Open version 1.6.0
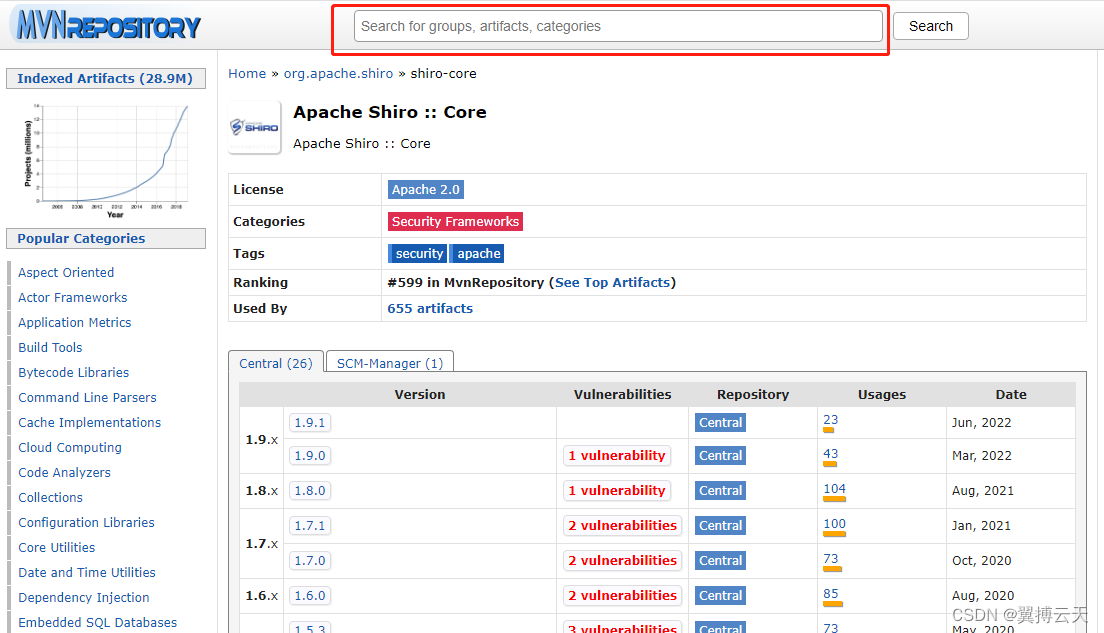The image size is (1104, 633). coord(309,595)
